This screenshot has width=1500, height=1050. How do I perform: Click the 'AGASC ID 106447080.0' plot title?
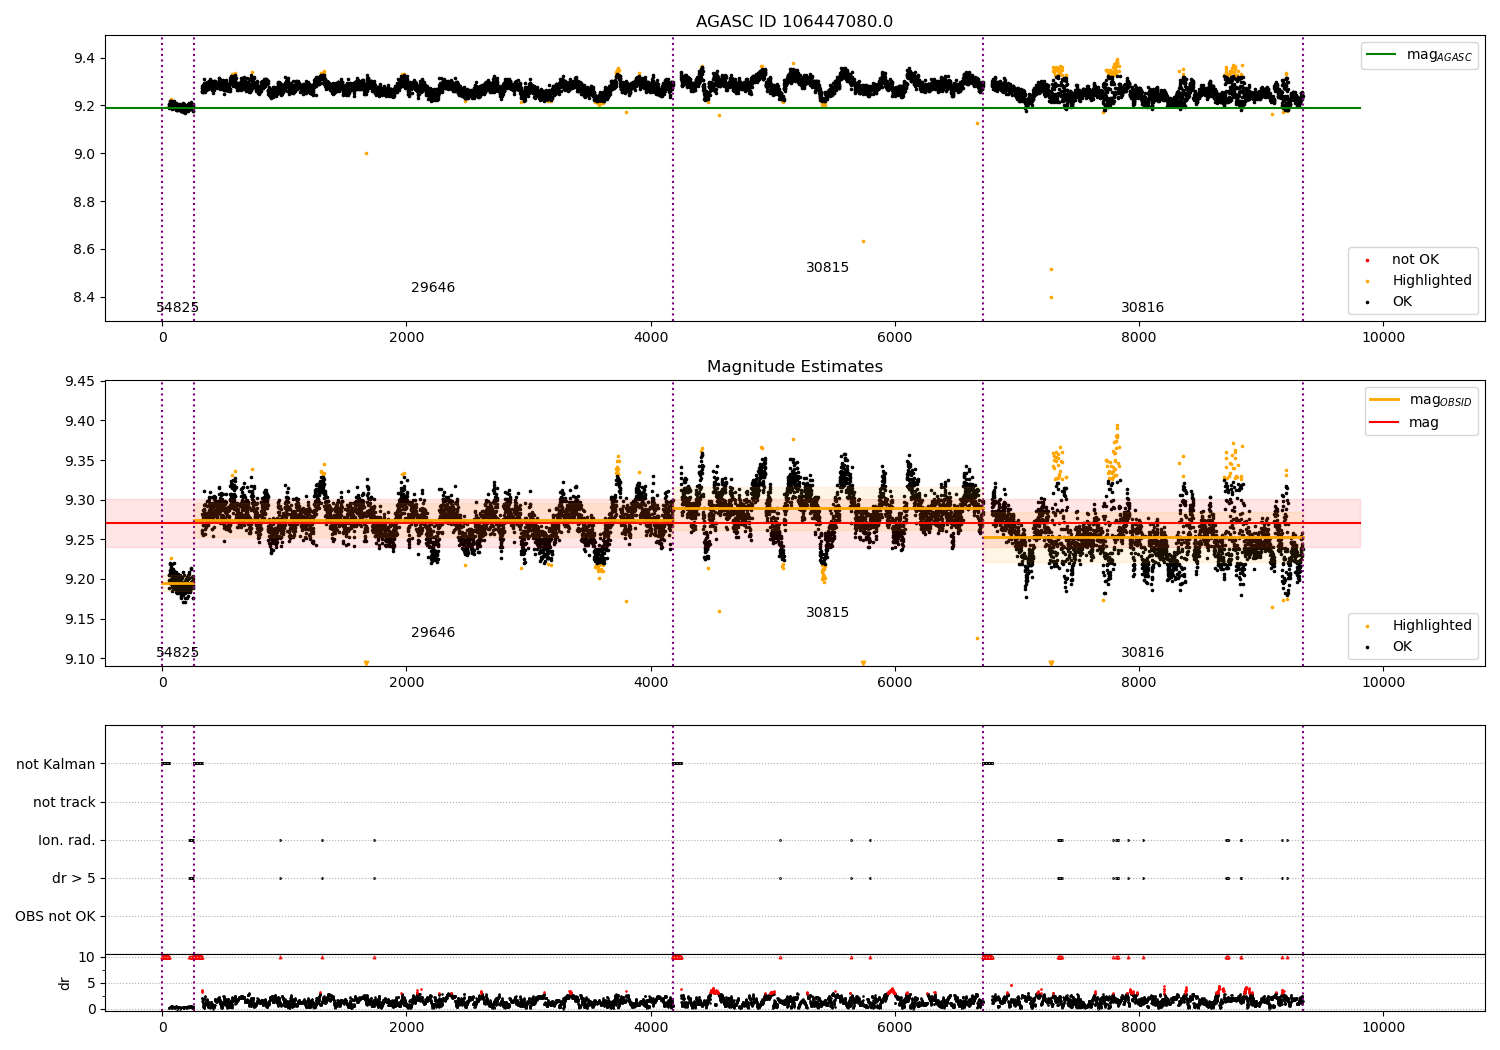794,22
